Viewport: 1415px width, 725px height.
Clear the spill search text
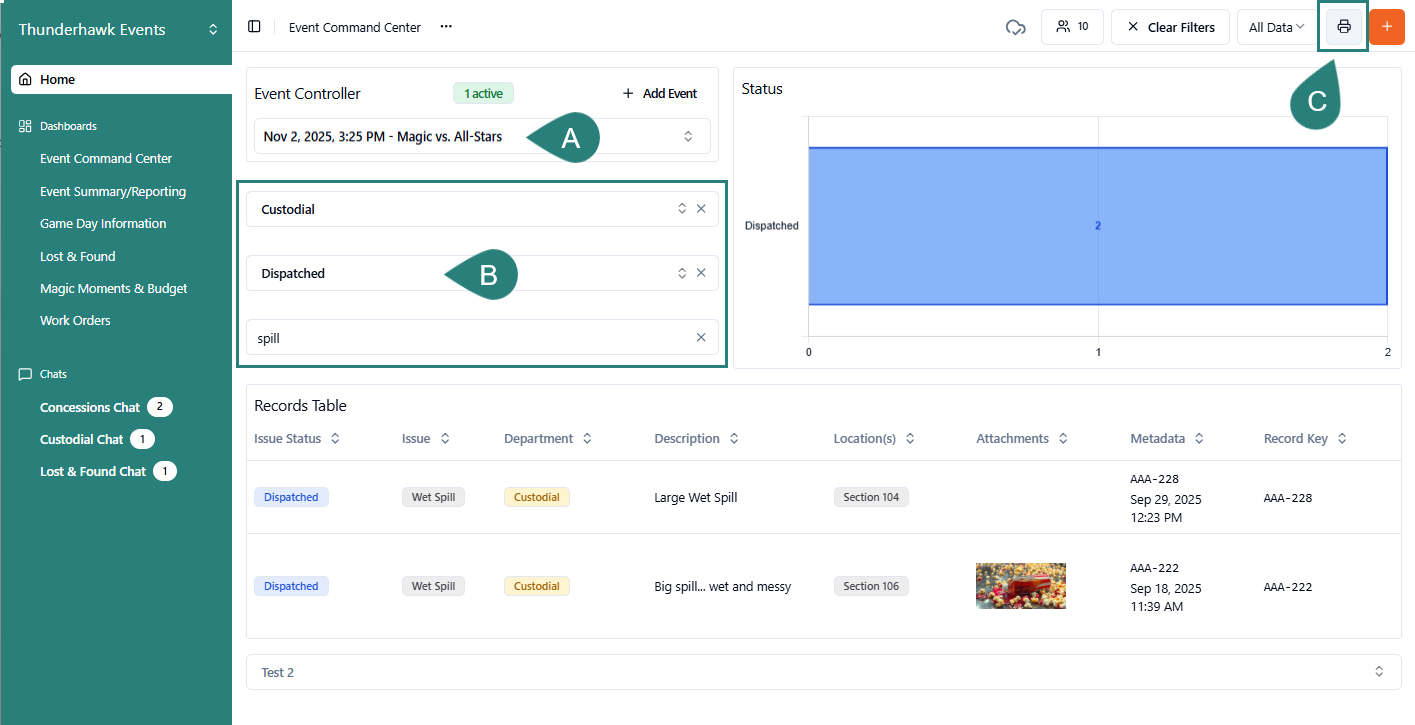click(x=701, y=338)
